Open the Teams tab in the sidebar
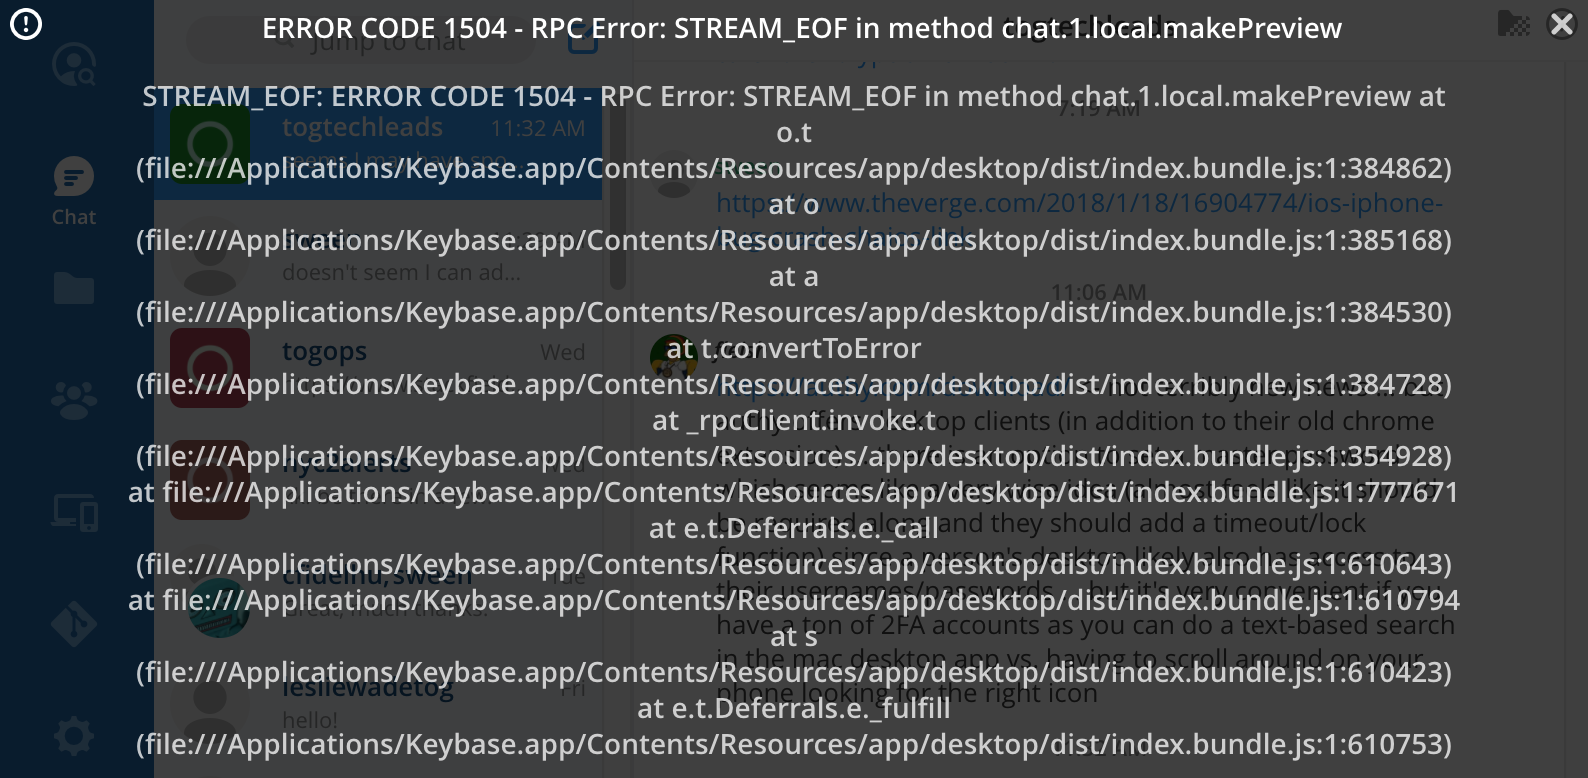The image size is (1588, 778). click(74, 401)
